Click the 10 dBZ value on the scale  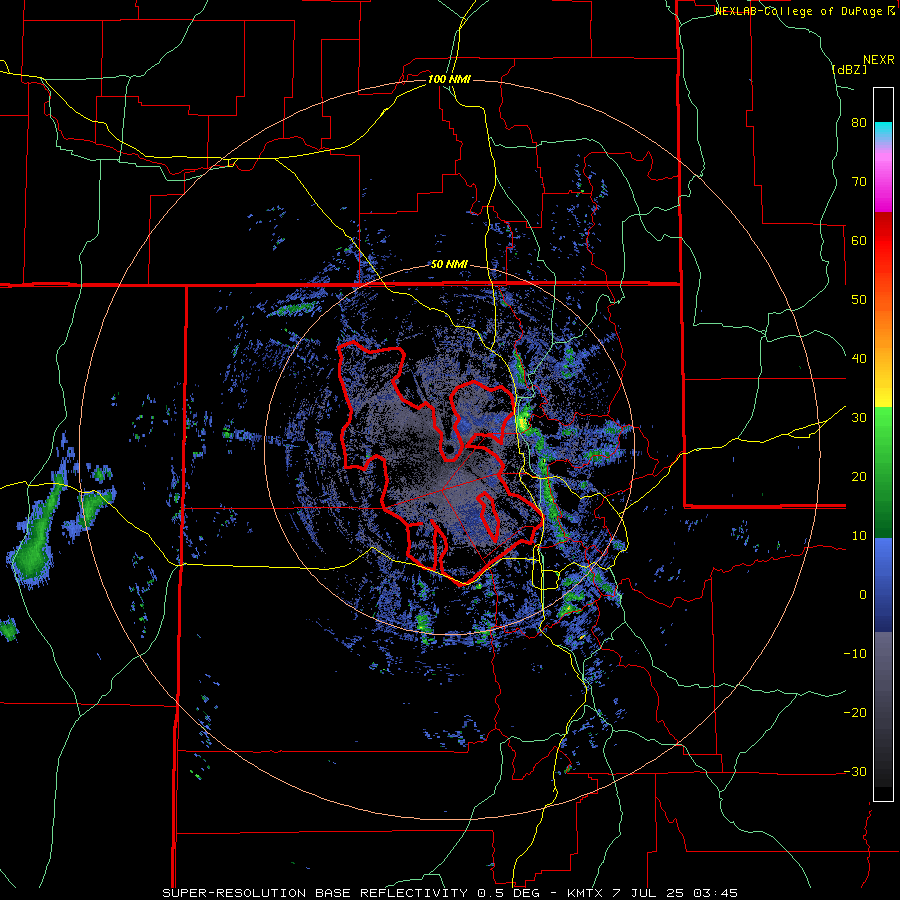pos(859,536)
